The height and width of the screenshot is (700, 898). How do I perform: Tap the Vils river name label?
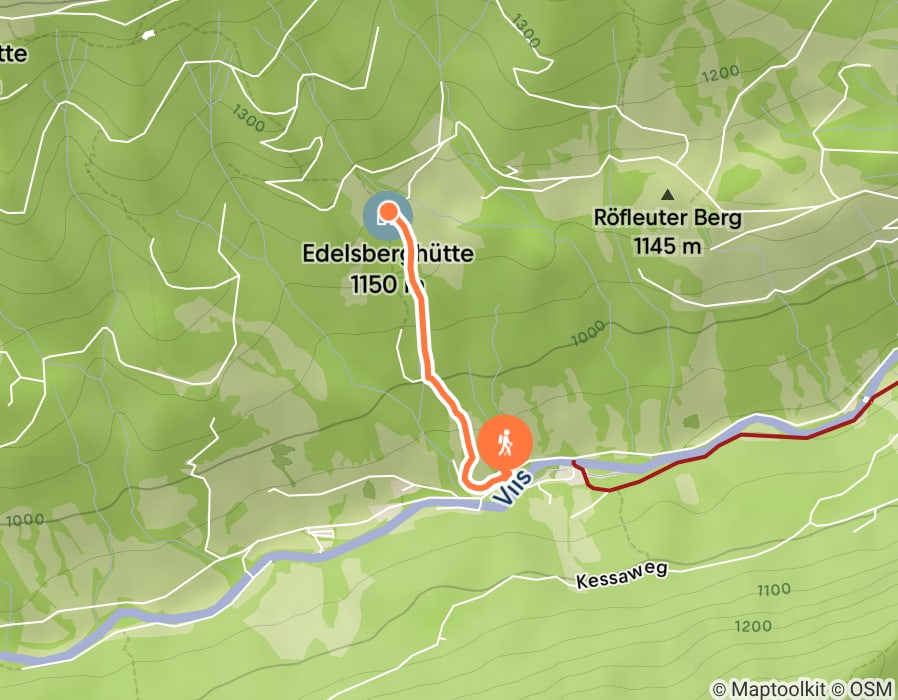coord(511,487)
